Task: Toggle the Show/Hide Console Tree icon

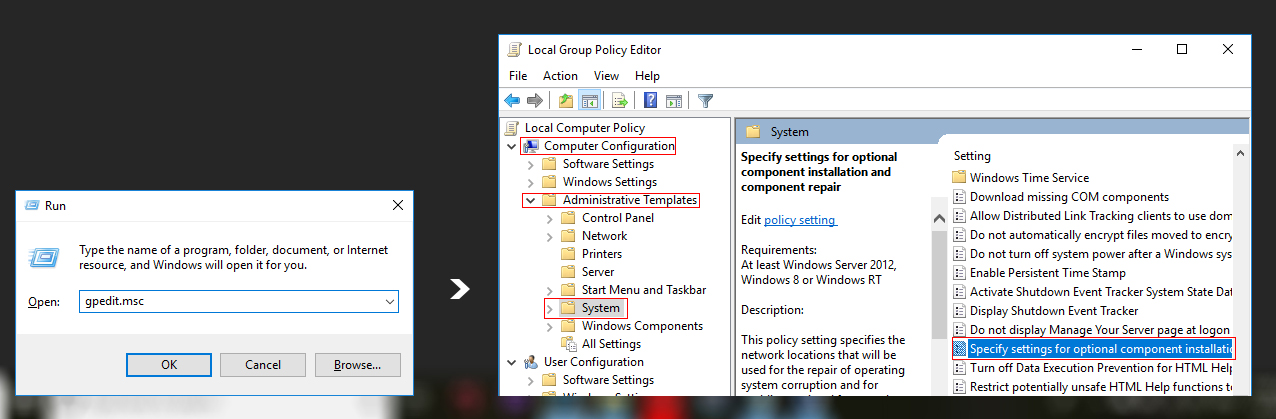Action: [x=590, y=100]
